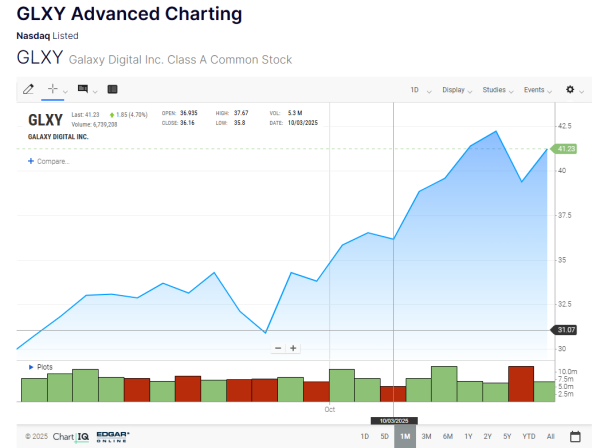Zoom in with the plus button

(x=293, y=348)
